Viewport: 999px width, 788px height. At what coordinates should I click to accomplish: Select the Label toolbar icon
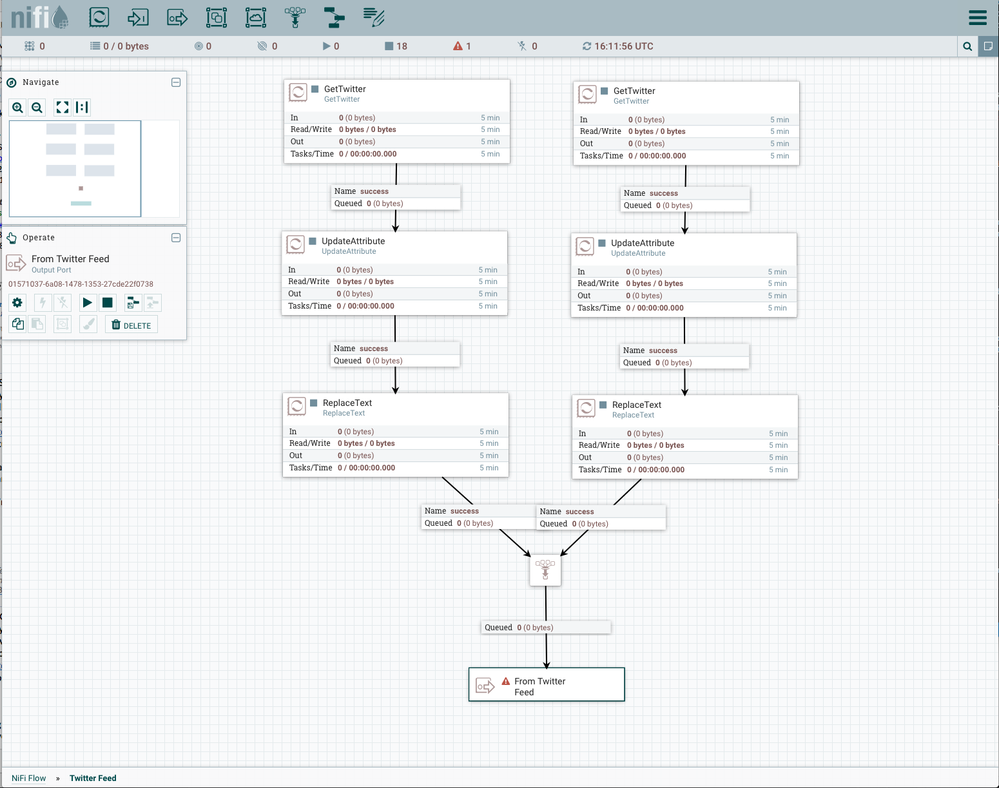tap(373, 17)
